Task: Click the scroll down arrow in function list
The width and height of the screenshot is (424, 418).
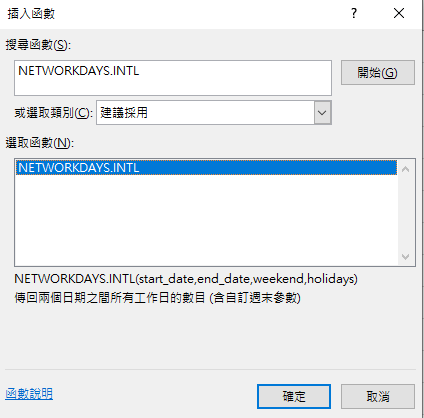Action: (405, 257)
